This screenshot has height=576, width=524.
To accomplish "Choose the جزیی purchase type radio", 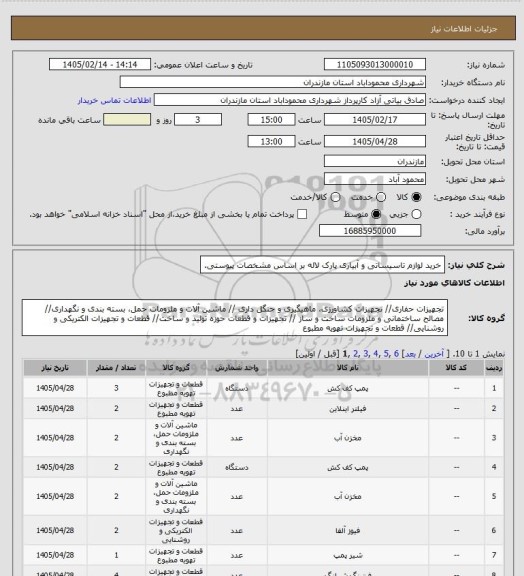I will (416, 214).
